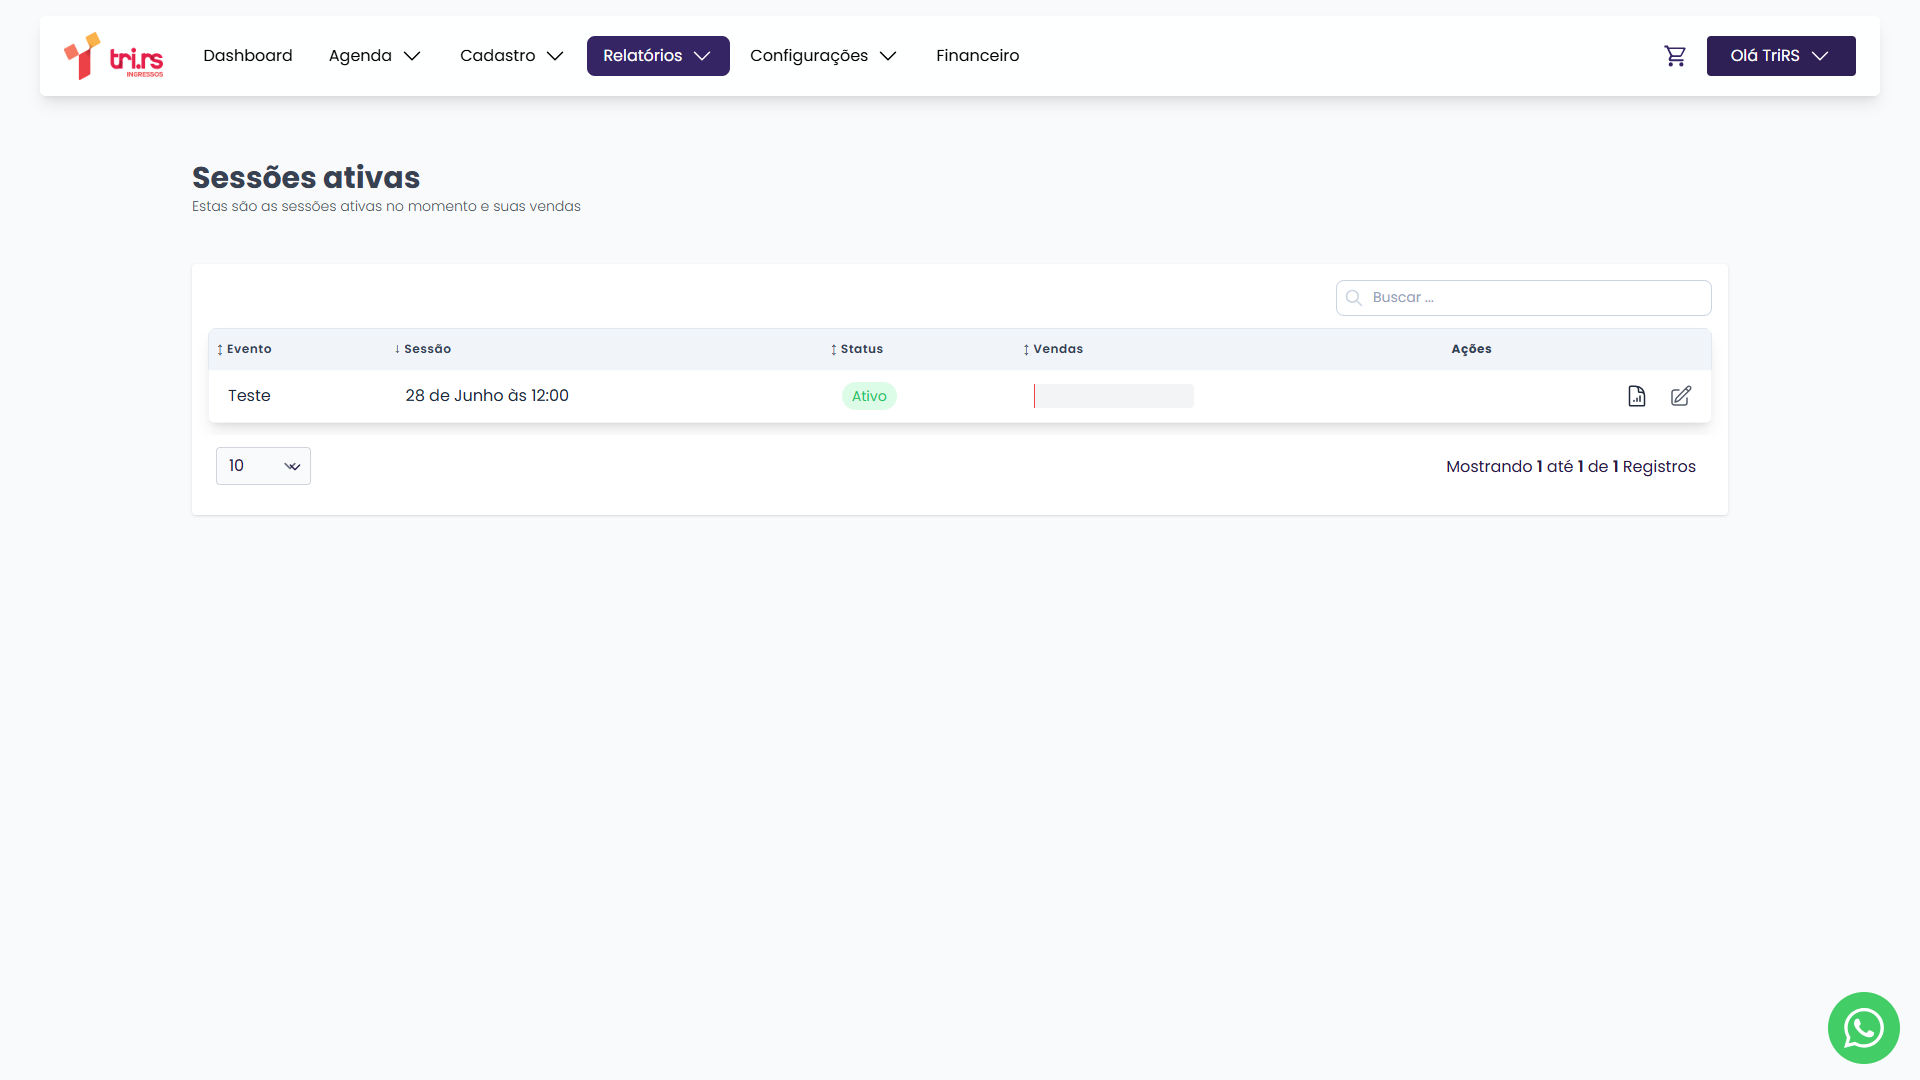Open the shopping cart icon
The height and width of the screenshot is (1080, 1920).
[x=1675, y=56]
